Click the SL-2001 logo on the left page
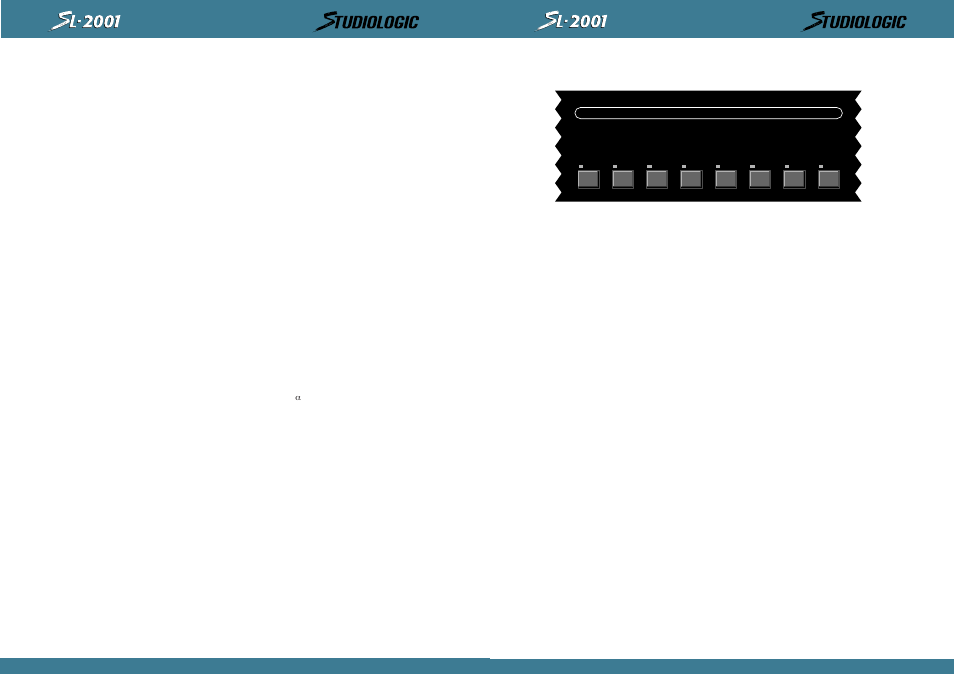This screenshot has height=675, width=954. 85,21
